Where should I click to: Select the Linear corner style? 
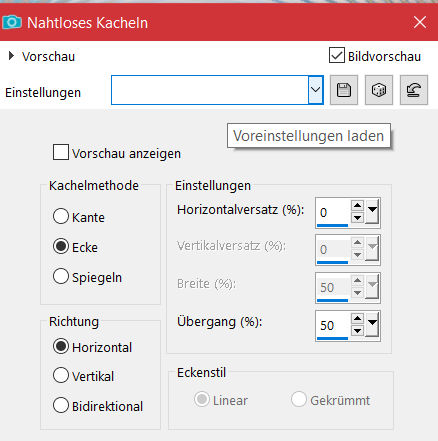(202, 399)
